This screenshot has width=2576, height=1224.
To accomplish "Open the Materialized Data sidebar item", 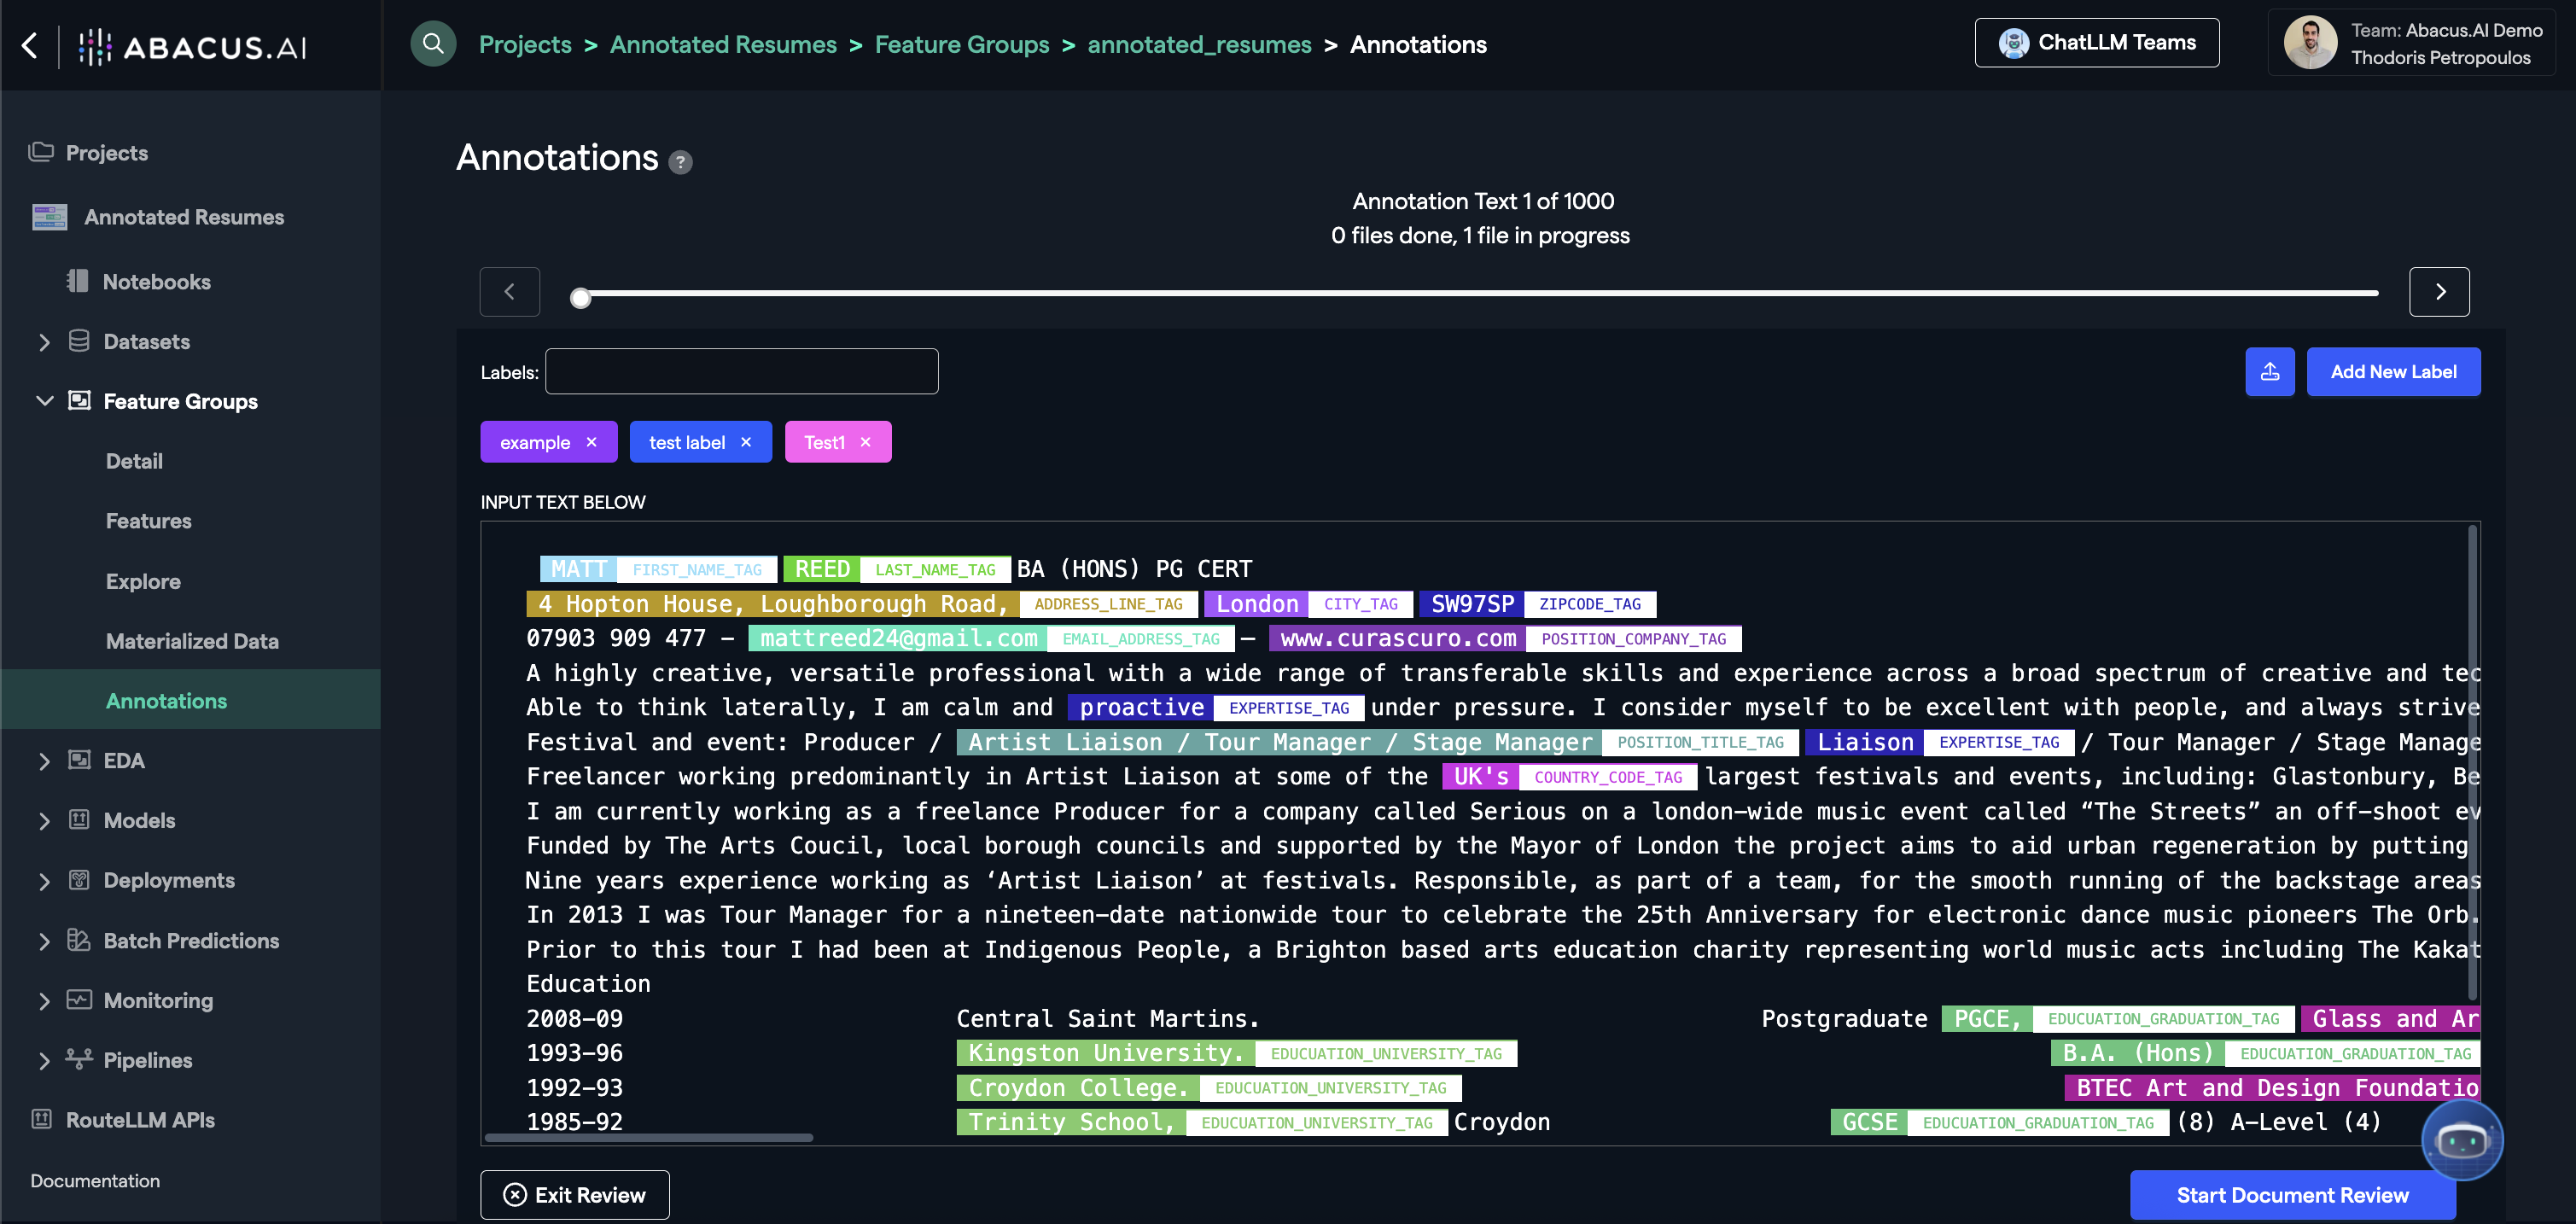I will click(x=192, y=641).
